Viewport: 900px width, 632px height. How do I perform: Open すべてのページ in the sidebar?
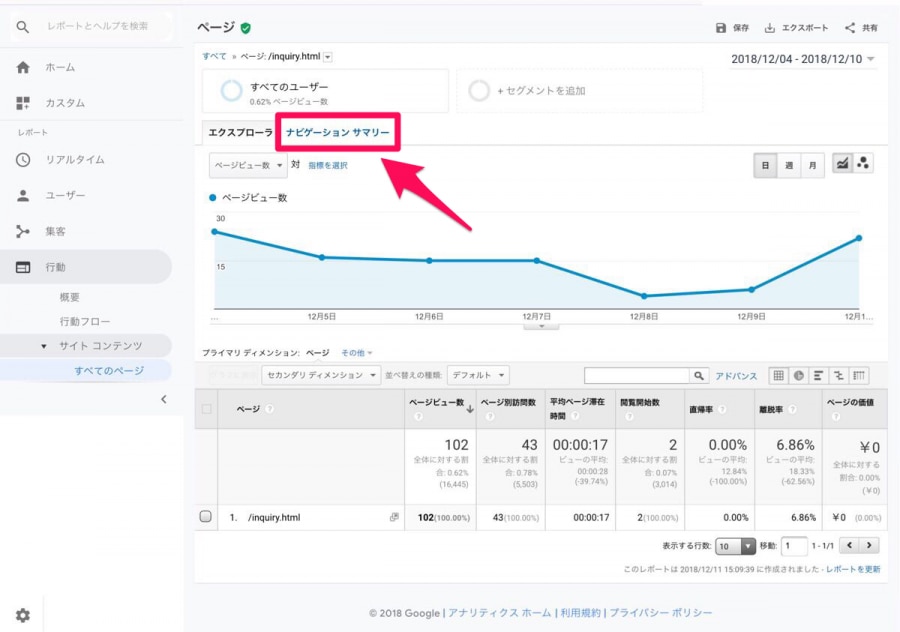coord(109,371)
